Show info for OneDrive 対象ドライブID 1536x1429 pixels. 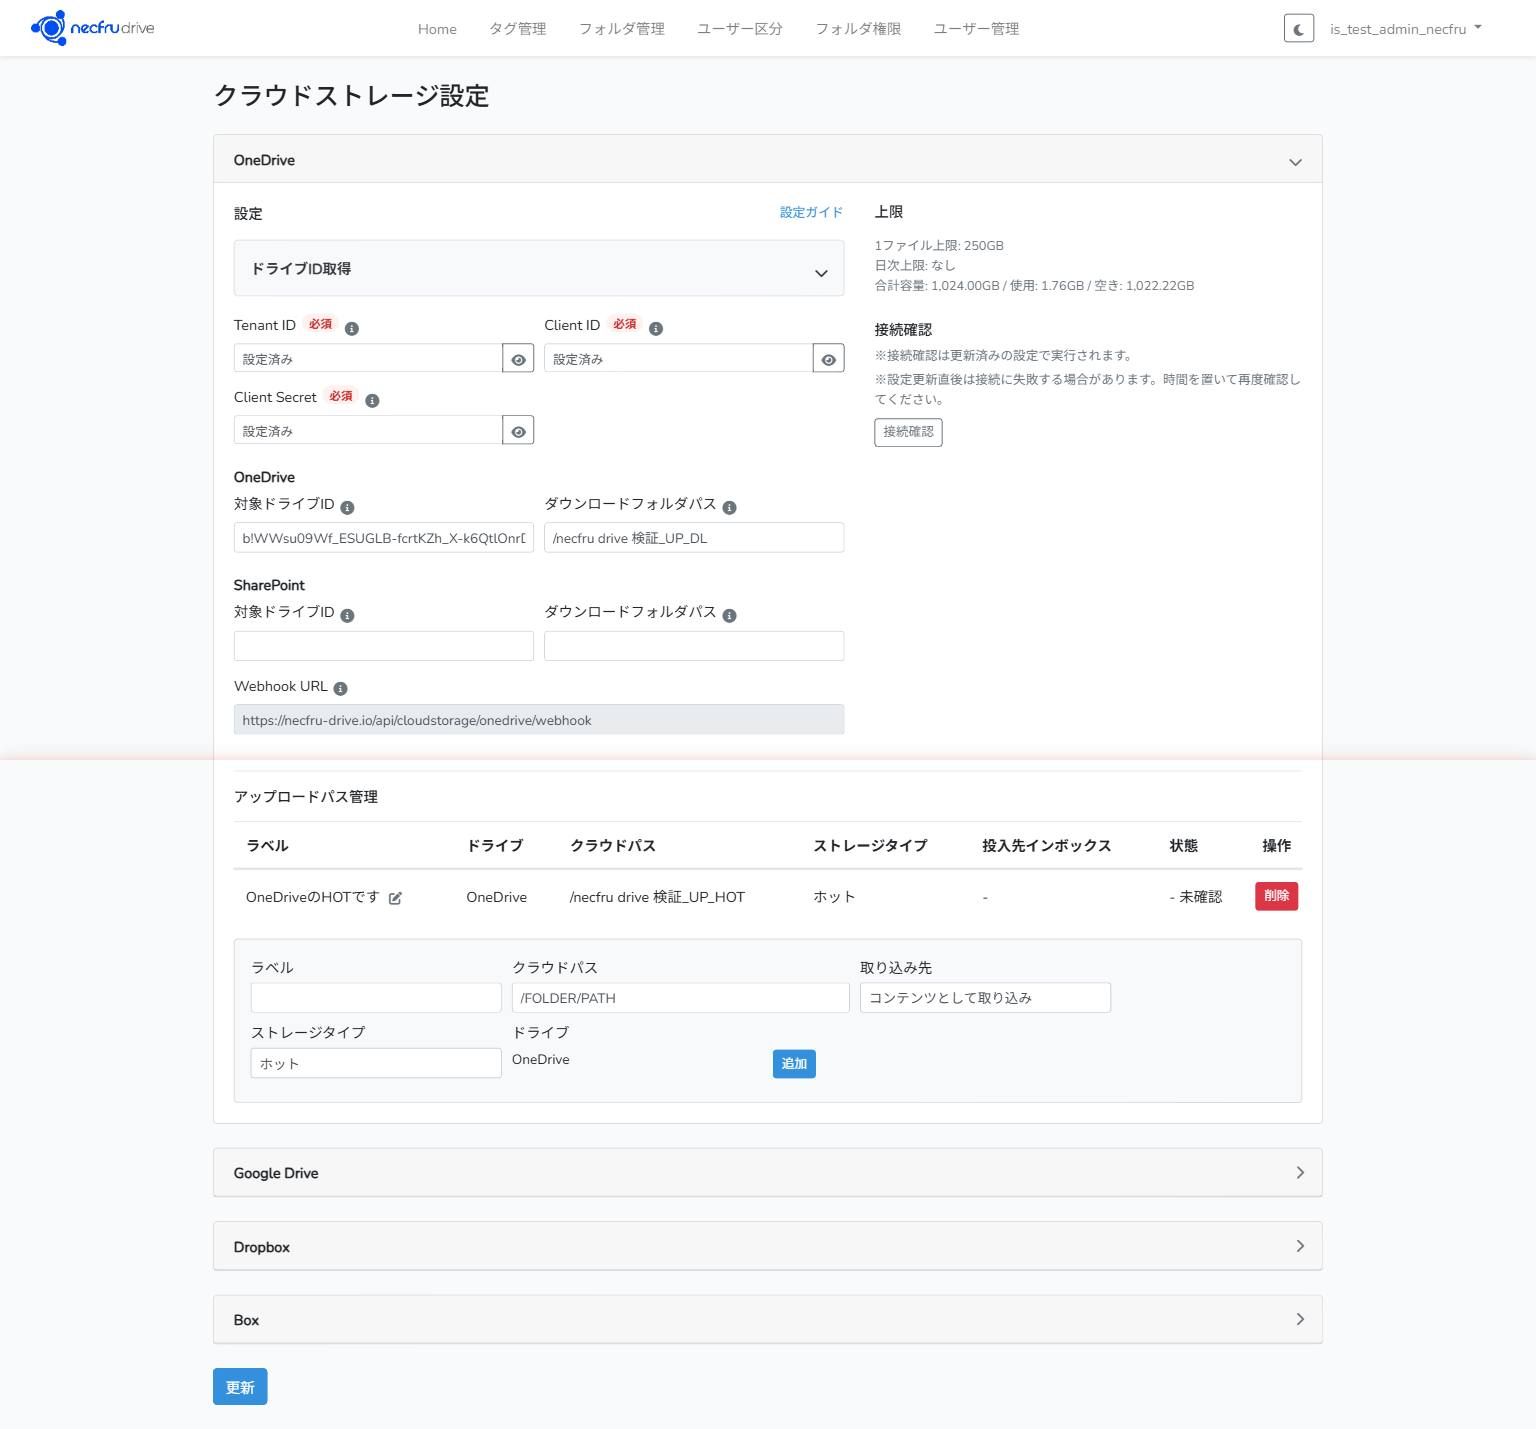[x=347, y=507]
